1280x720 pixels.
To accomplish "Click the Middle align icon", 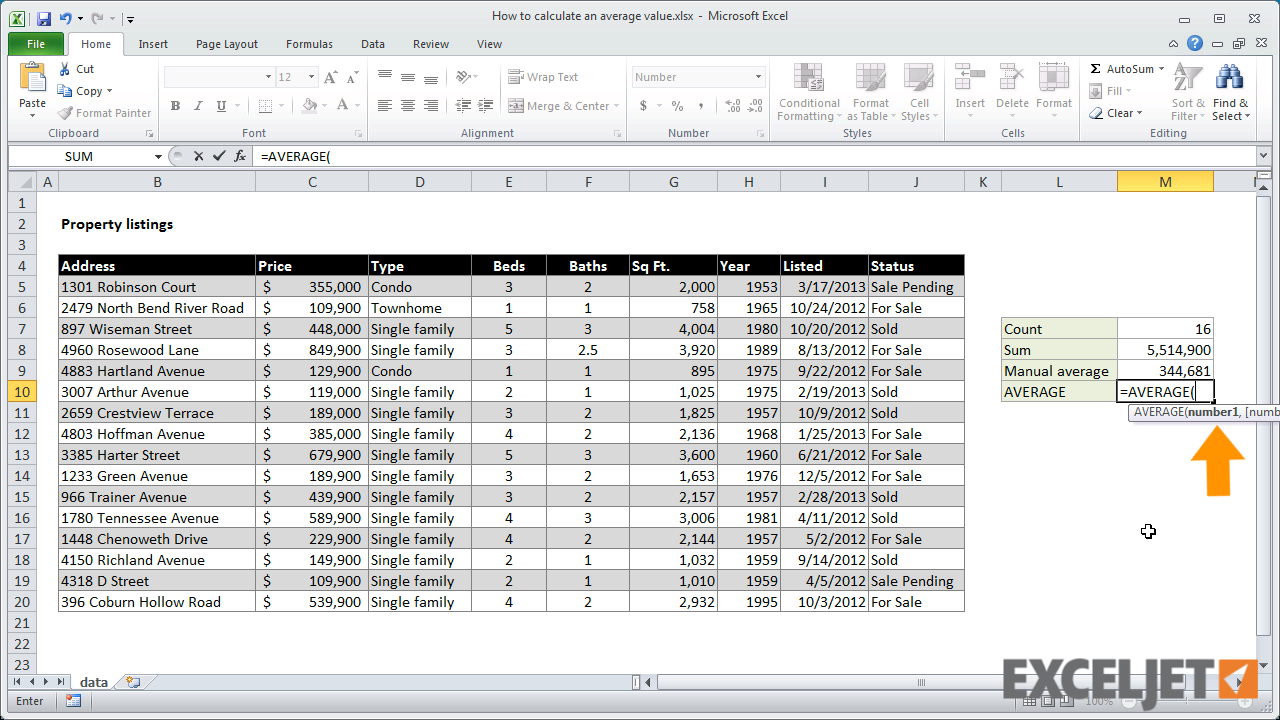I will click(408, 77).
